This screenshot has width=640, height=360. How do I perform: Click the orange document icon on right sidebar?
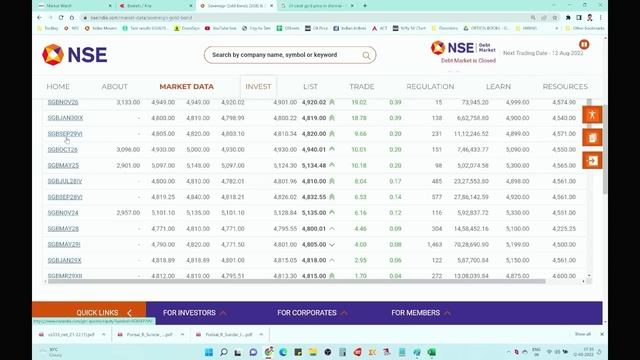coord(592,138)
